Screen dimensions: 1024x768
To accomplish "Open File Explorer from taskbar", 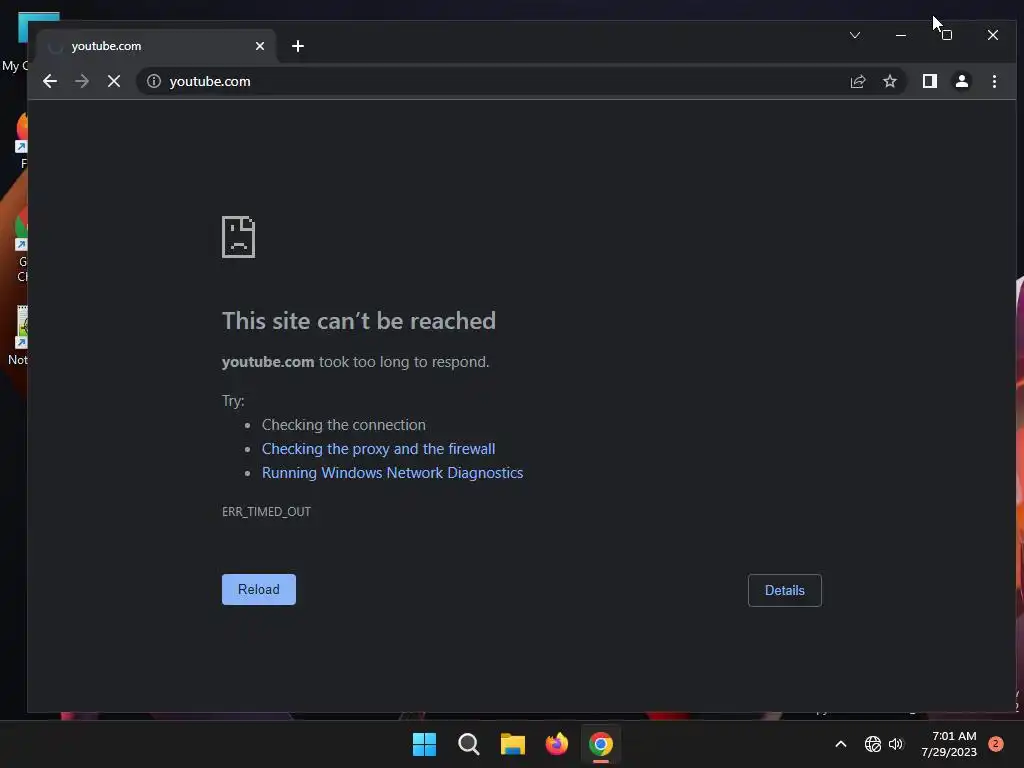I will (x=513, y=744).
